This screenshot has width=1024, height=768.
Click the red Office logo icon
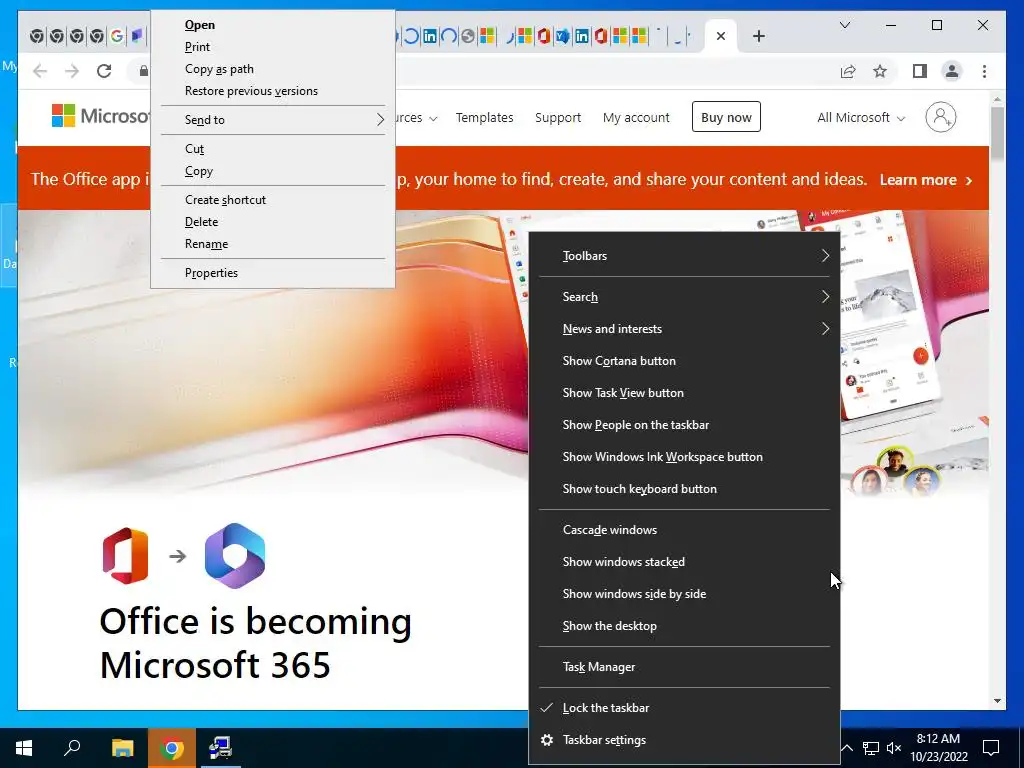tap(125, 556)
